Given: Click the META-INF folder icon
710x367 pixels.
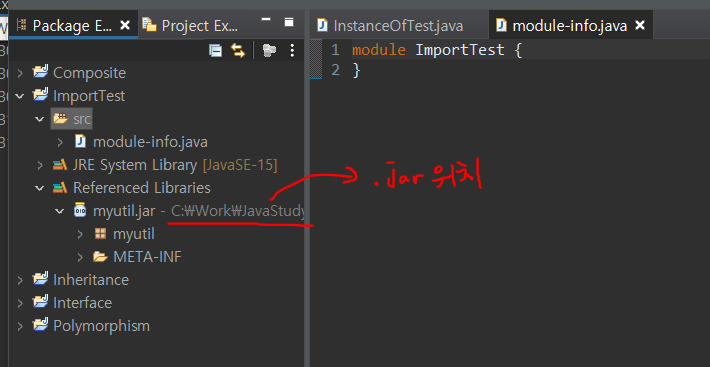Looking at the screenshot, I should click(100, 257).
